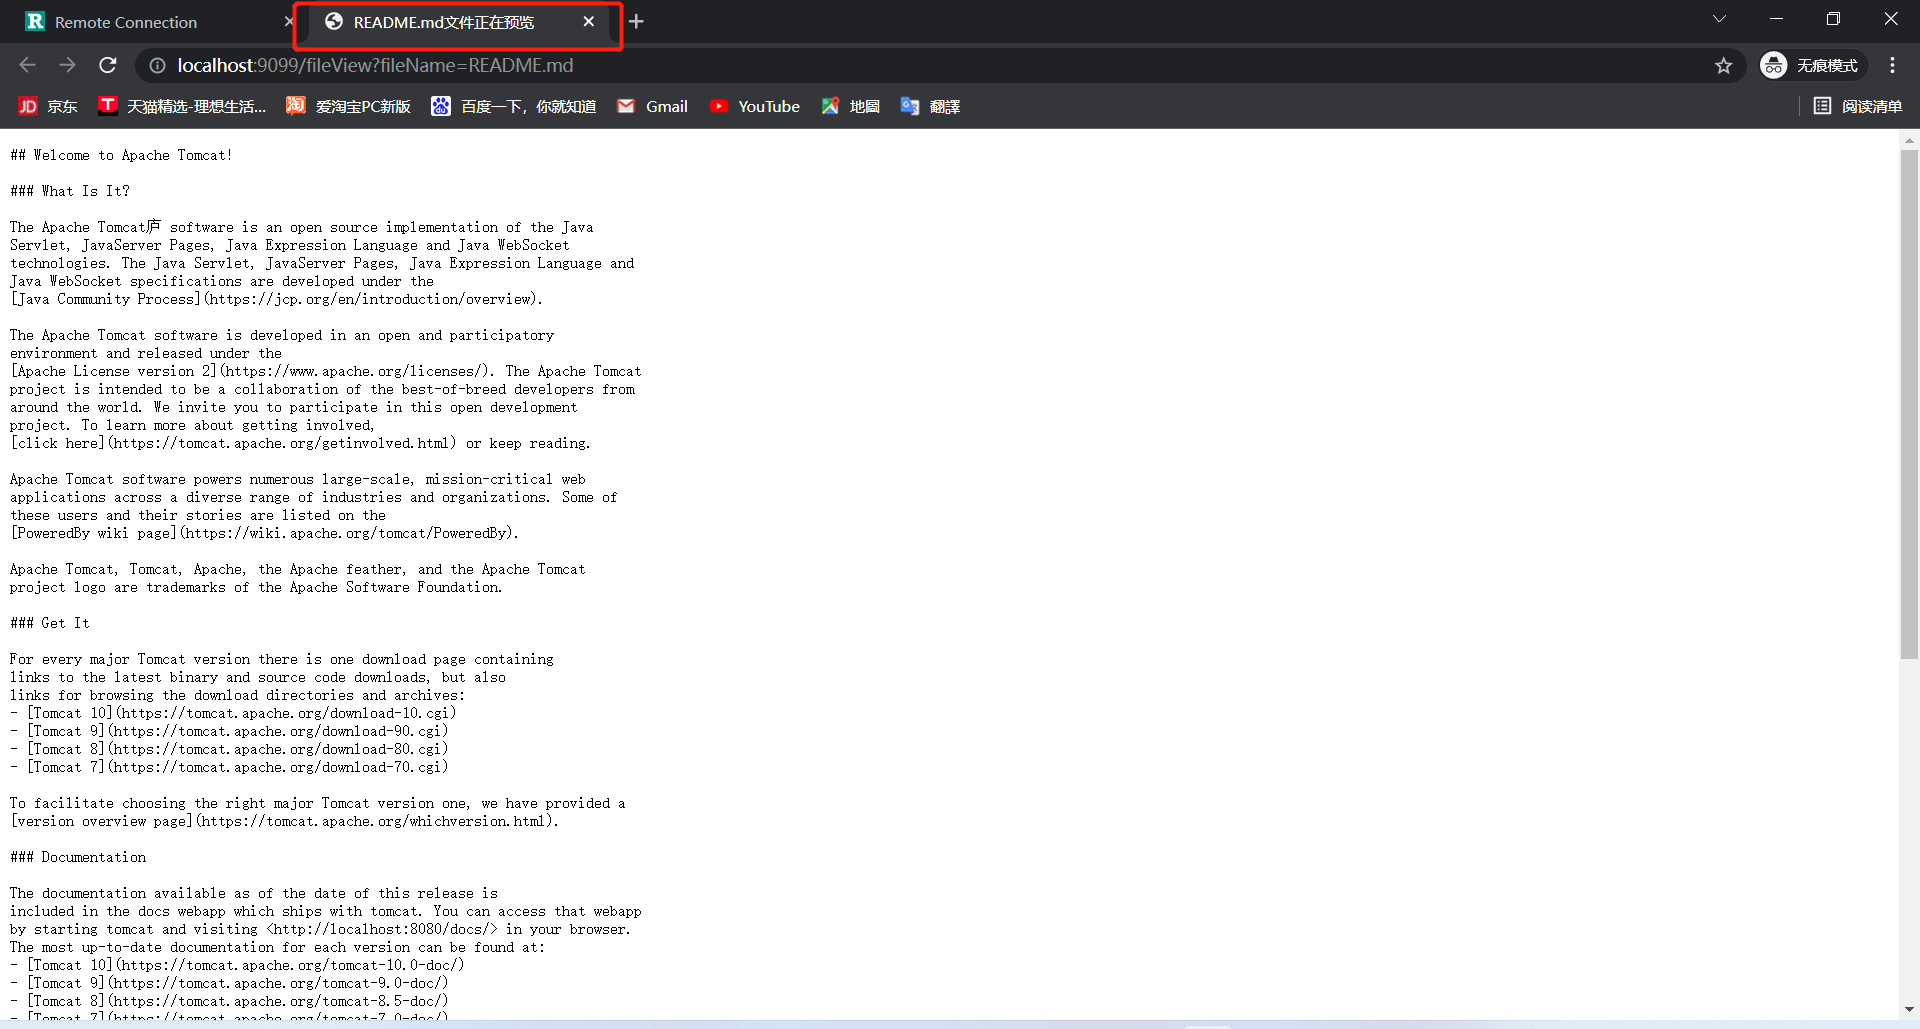The image size is (1920, 1029).
Task: Open the JD 京东 bookmark
Action: point(48,107)
